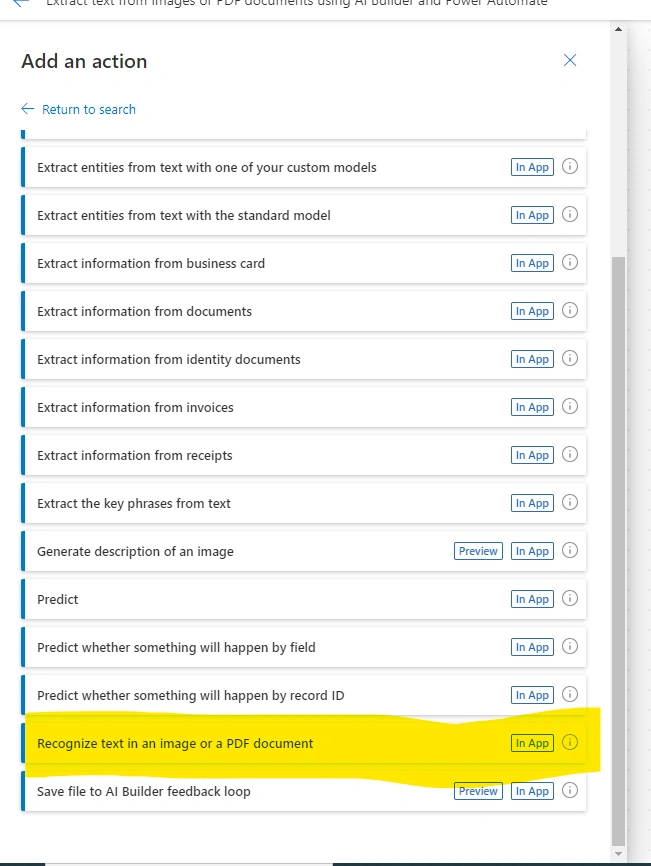Viewport: 651px width, 866px height.
Task: Click the scrollbar down arrow
Action: pyautogui.click(x=618, y=854)
